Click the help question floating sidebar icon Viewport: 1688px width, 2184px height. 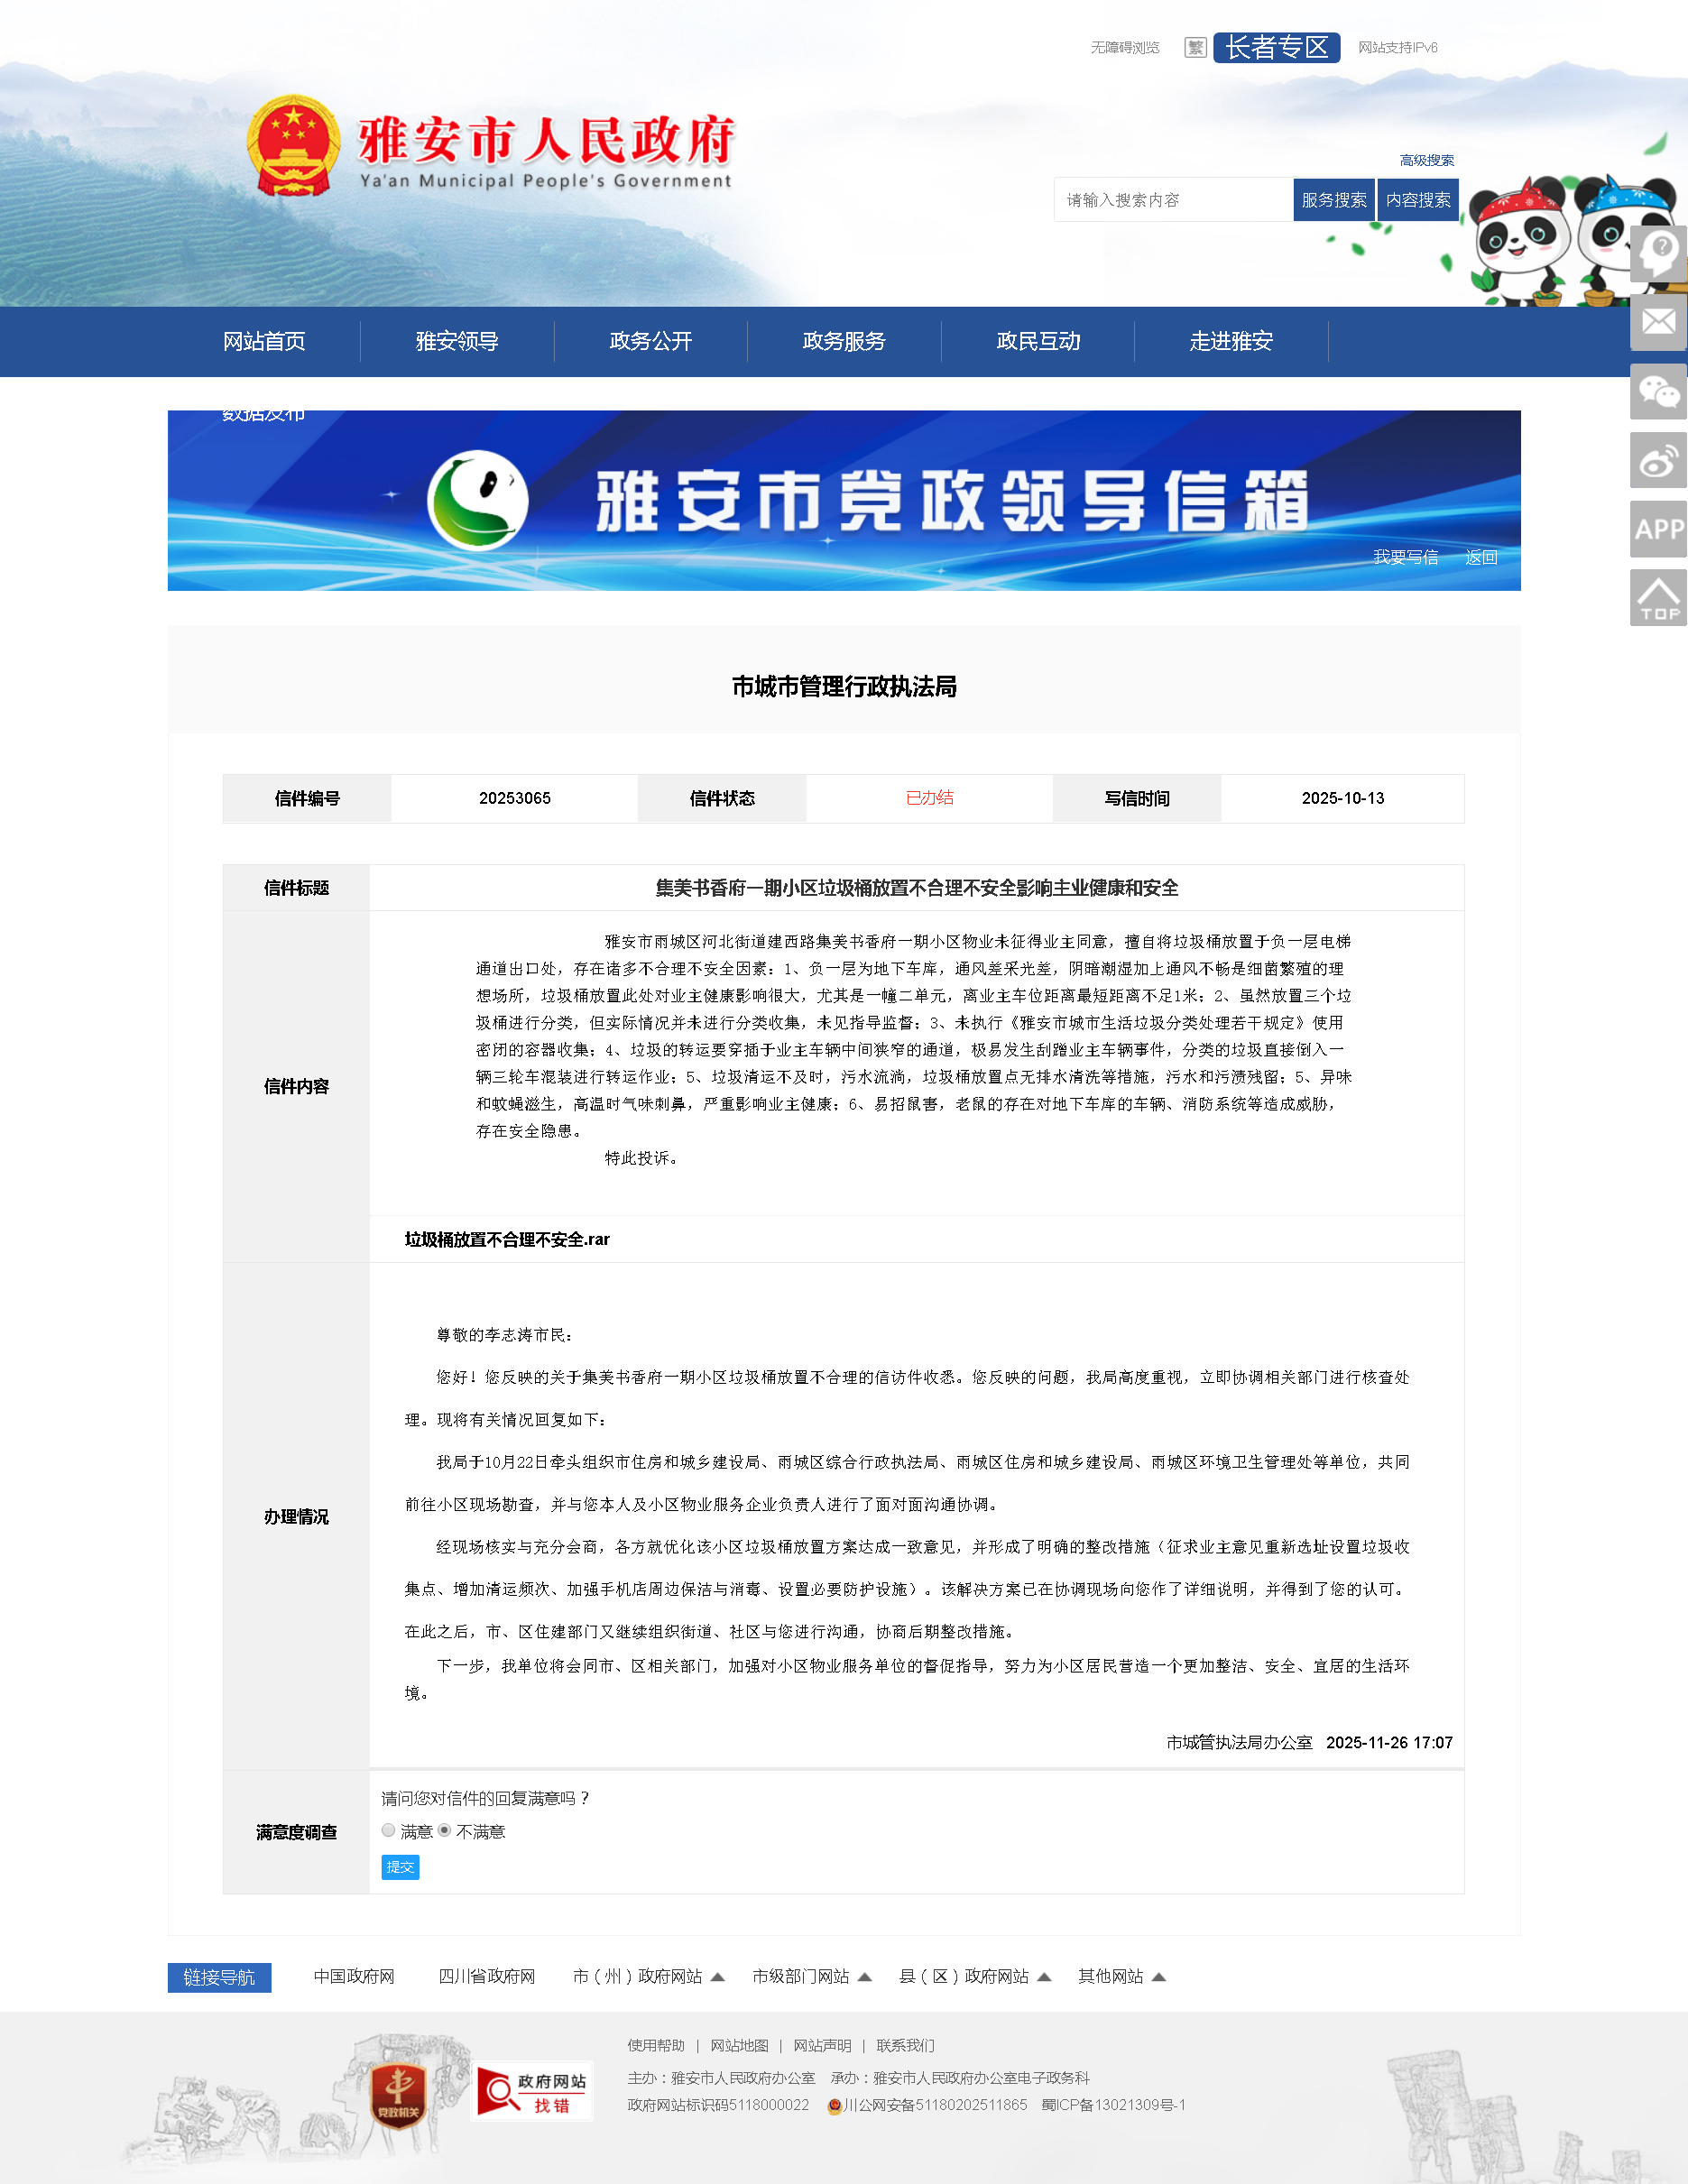pos(1658,254)
